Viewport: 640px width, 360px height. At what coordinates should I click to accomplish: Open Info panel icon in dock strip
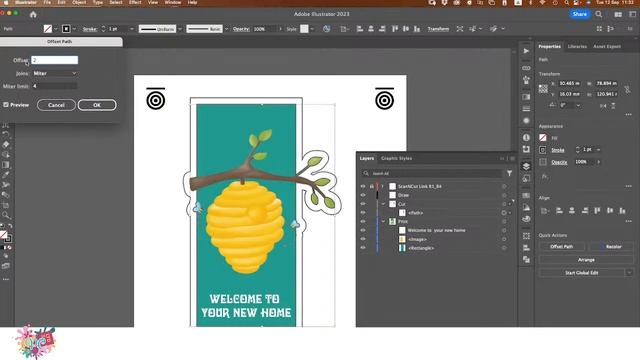[526, 138]
